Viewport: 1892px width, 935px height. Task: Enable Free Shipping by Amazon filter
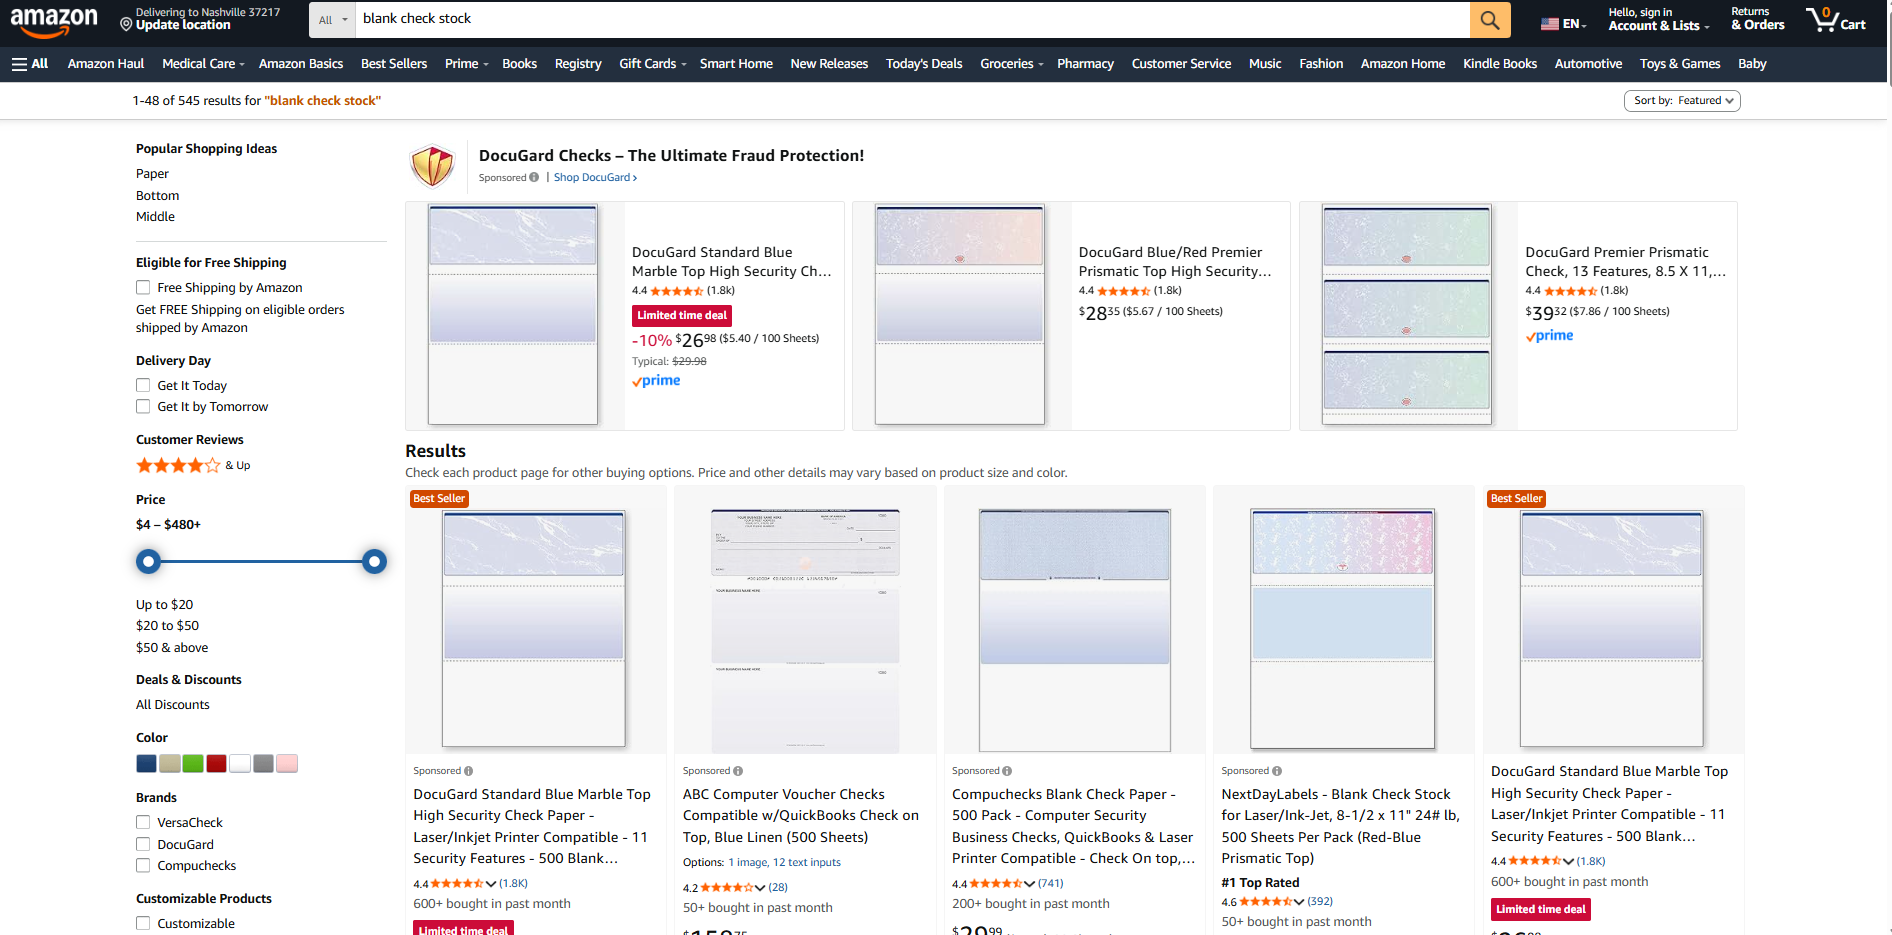point(143,287)
